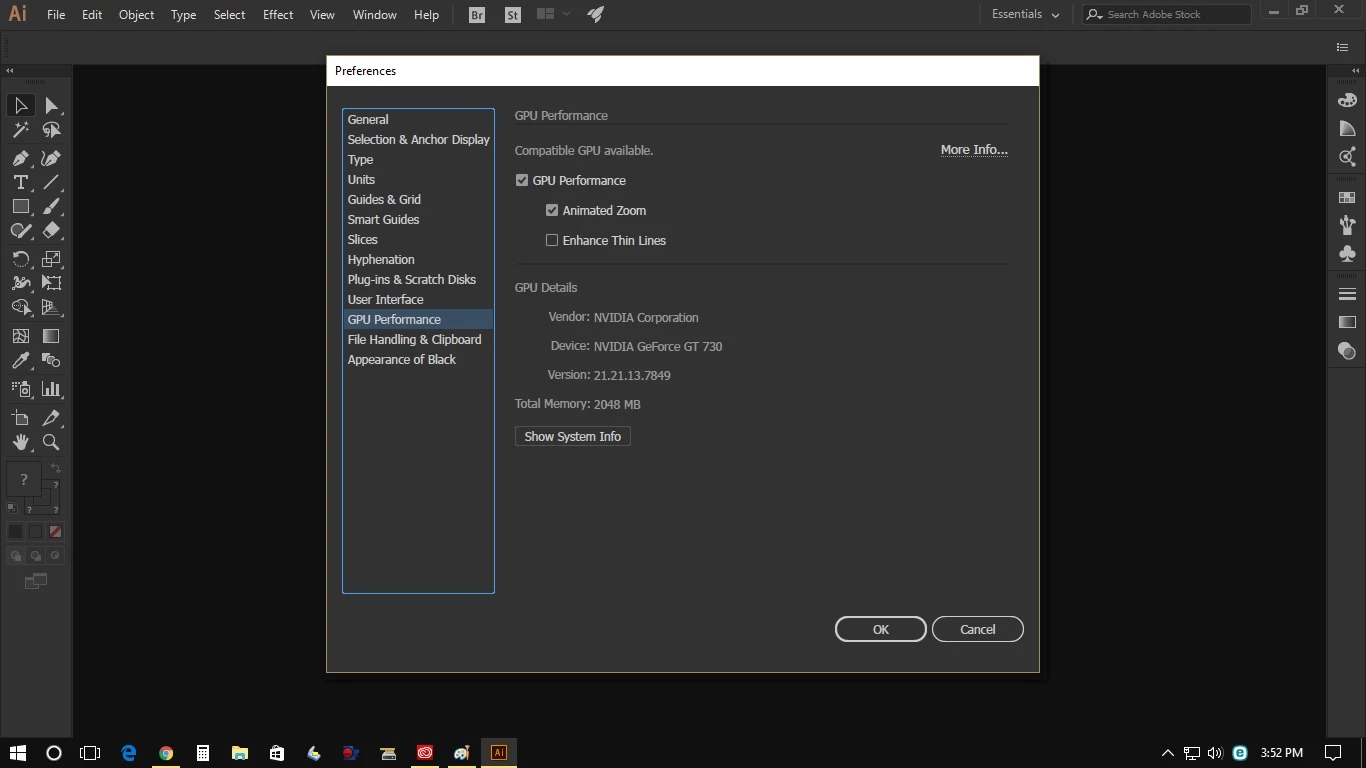1366x768 pixels.
Task: Click the Change Screen Mode button
Action: coord(36,581)
